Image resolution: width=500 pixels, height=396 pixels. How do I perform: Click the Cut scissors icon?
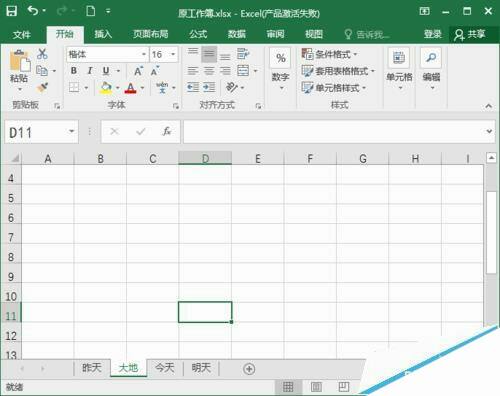42,54
